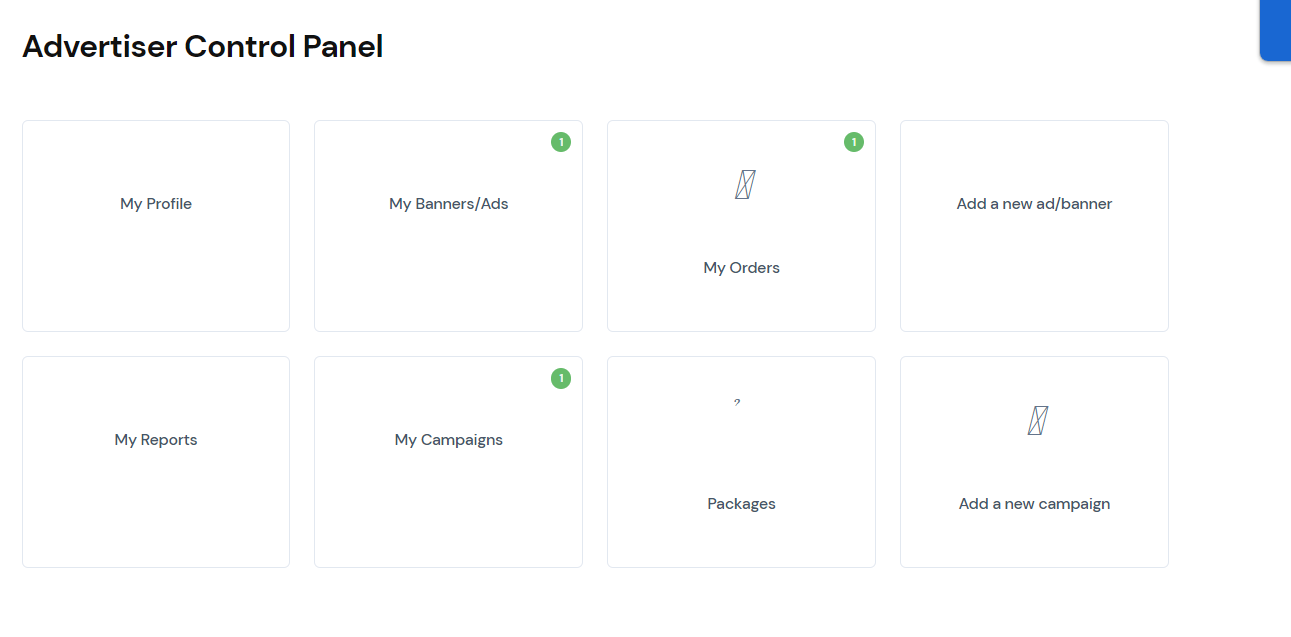Click the "Add a new campaign" text label

tap(1034, 504)
